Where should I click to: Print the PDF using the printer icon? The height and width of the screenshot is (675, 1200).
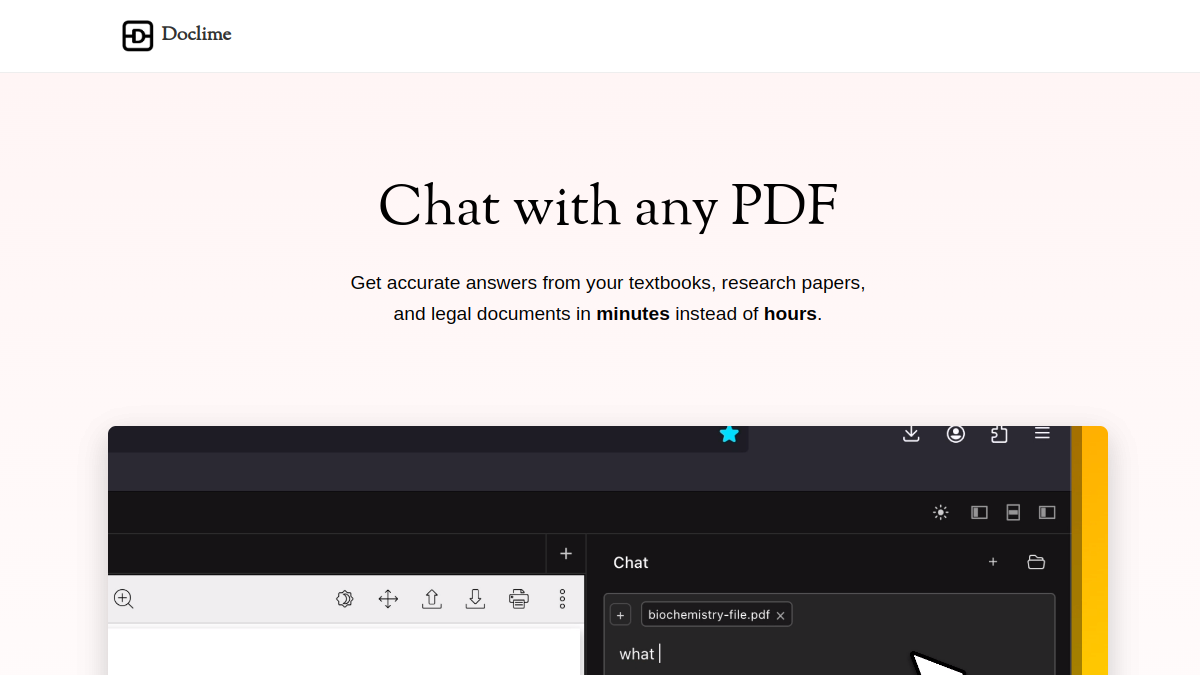coord(518,599)
